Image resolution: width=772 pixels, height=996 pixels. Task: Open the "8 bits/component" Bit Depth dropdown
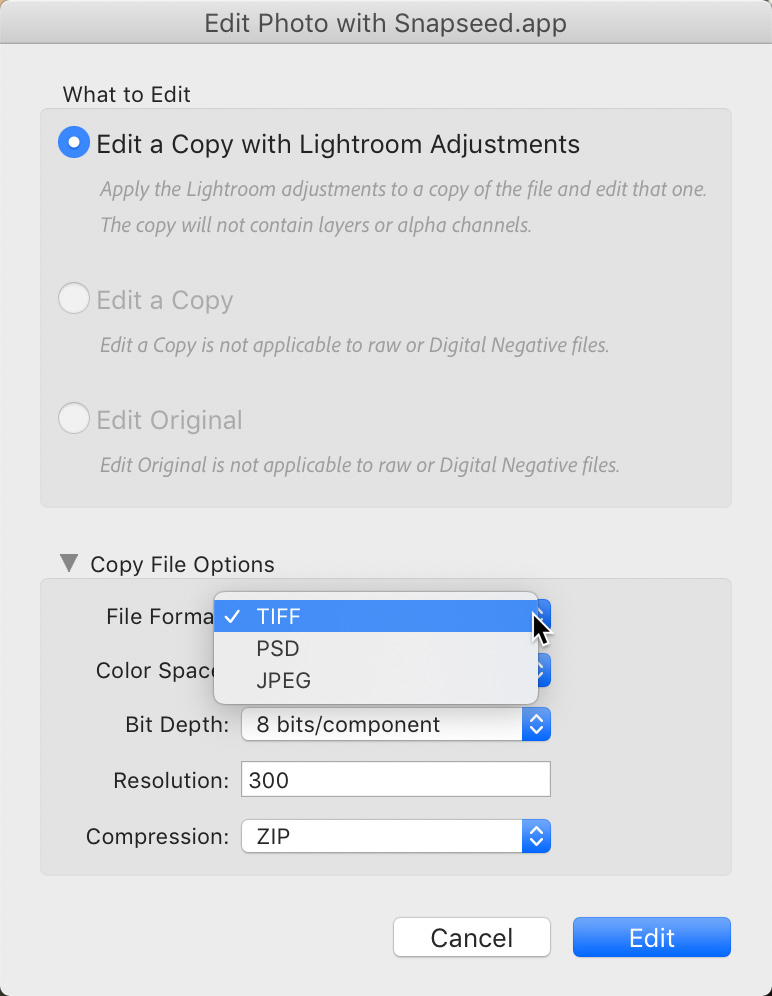point(382,724)
